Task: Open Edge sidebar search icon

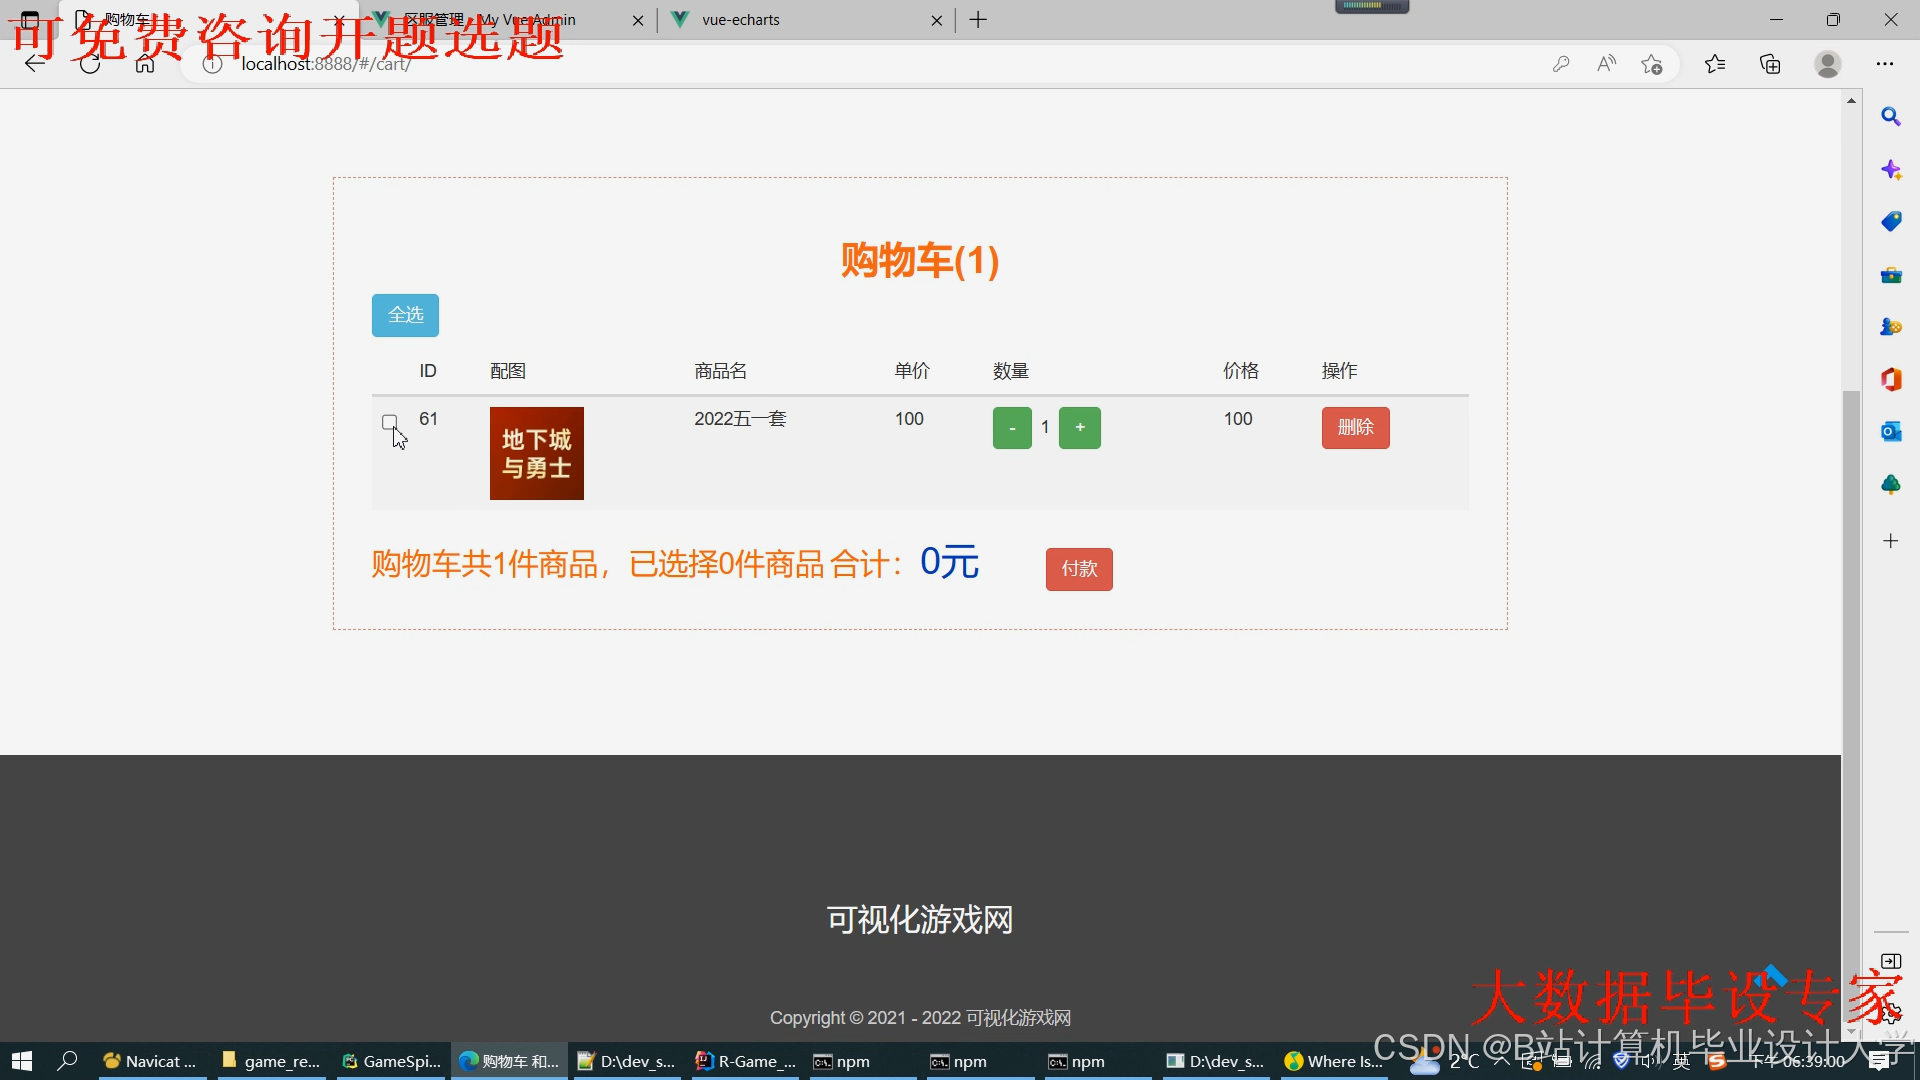Action: click(x=1890, y=117)
